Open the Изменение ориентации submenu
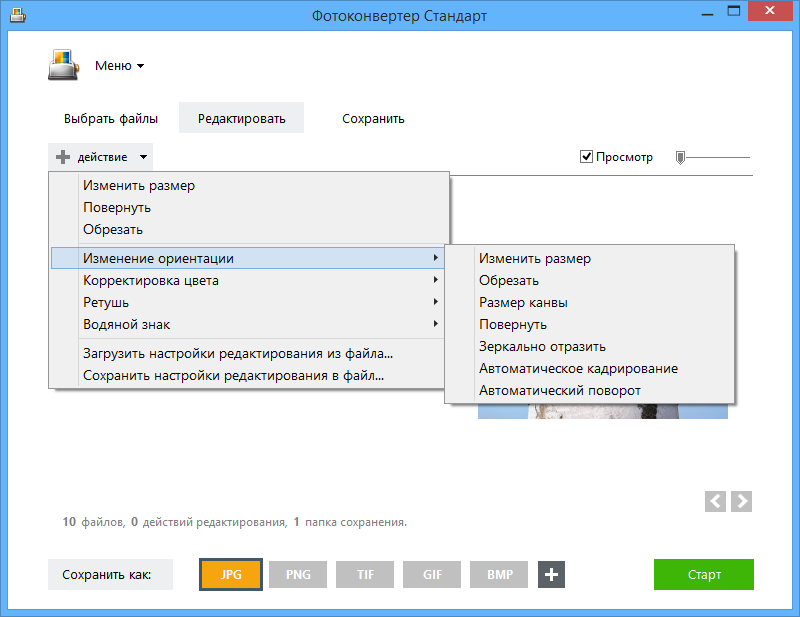This screenshot has width=800, height=617. (248, 258)
